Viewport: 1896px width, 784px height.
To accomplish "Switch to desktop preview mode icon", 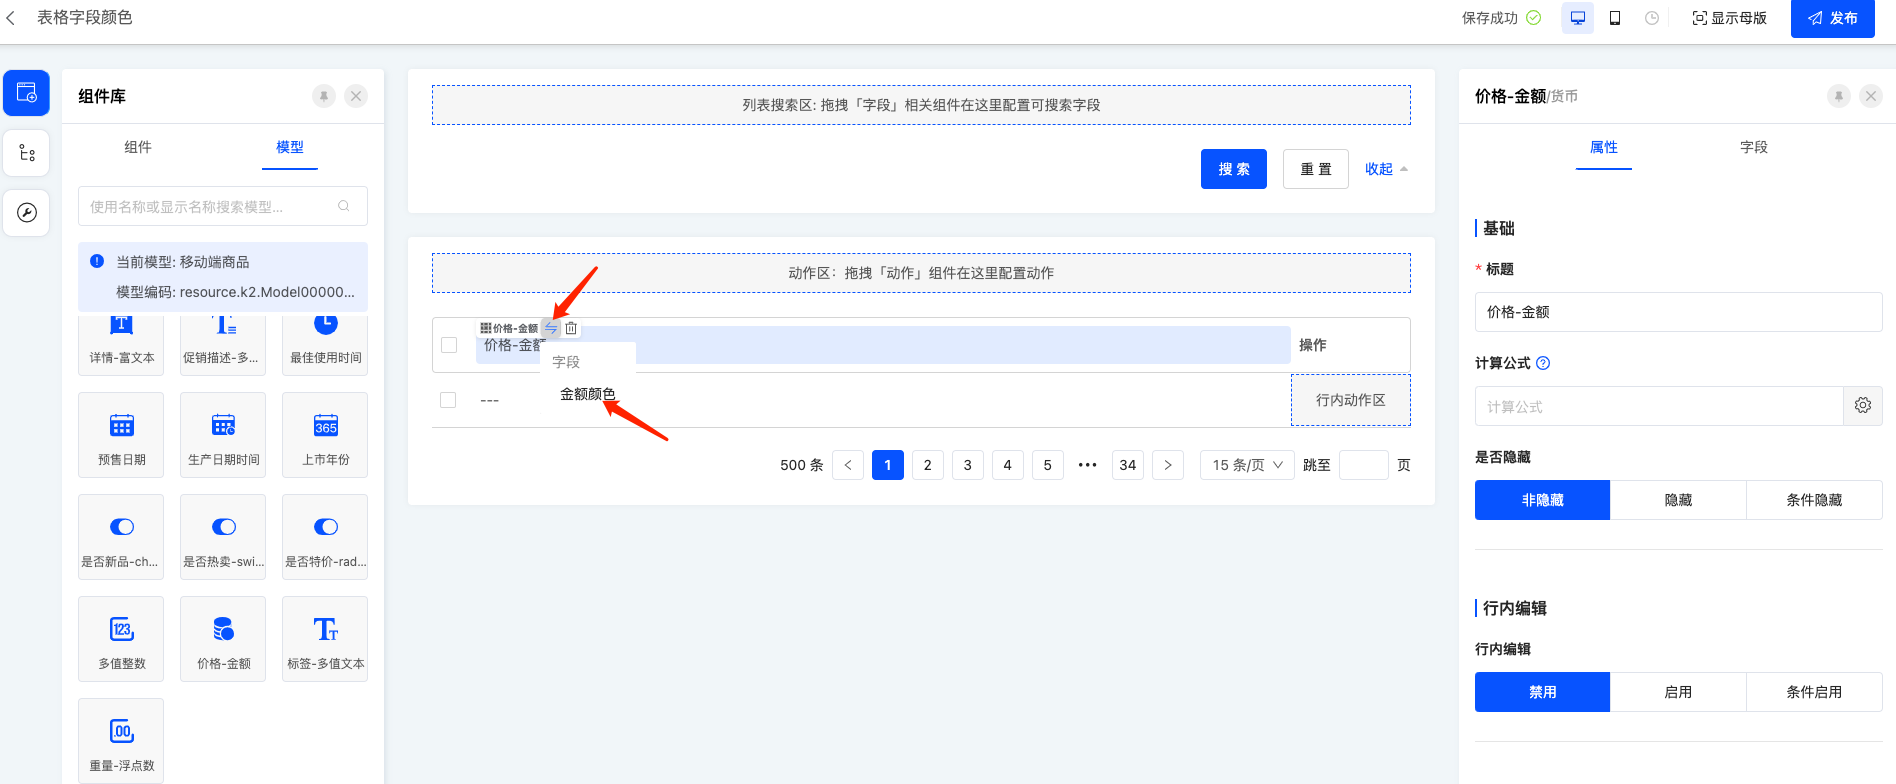I will coord(1578,18).
